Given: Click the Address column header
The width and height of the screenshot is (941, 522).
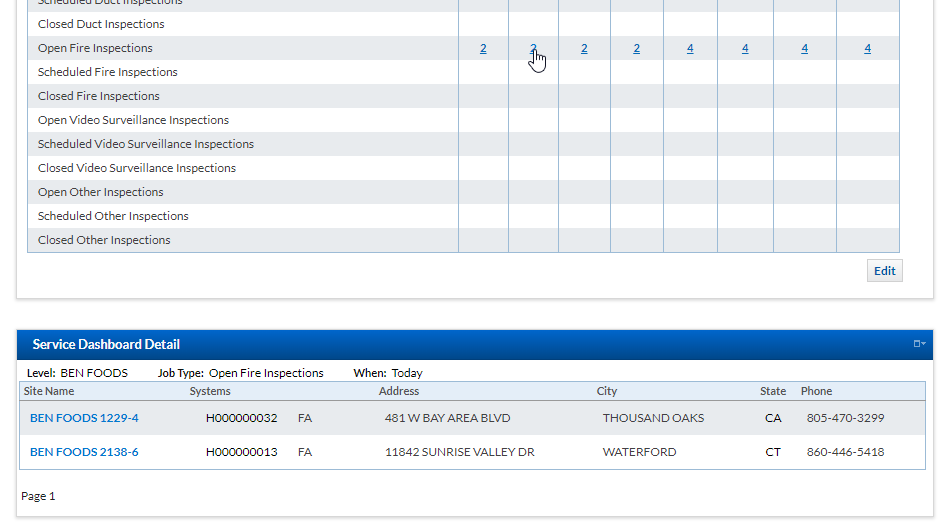Looking at the screenshot, I should tap(399, 391).
